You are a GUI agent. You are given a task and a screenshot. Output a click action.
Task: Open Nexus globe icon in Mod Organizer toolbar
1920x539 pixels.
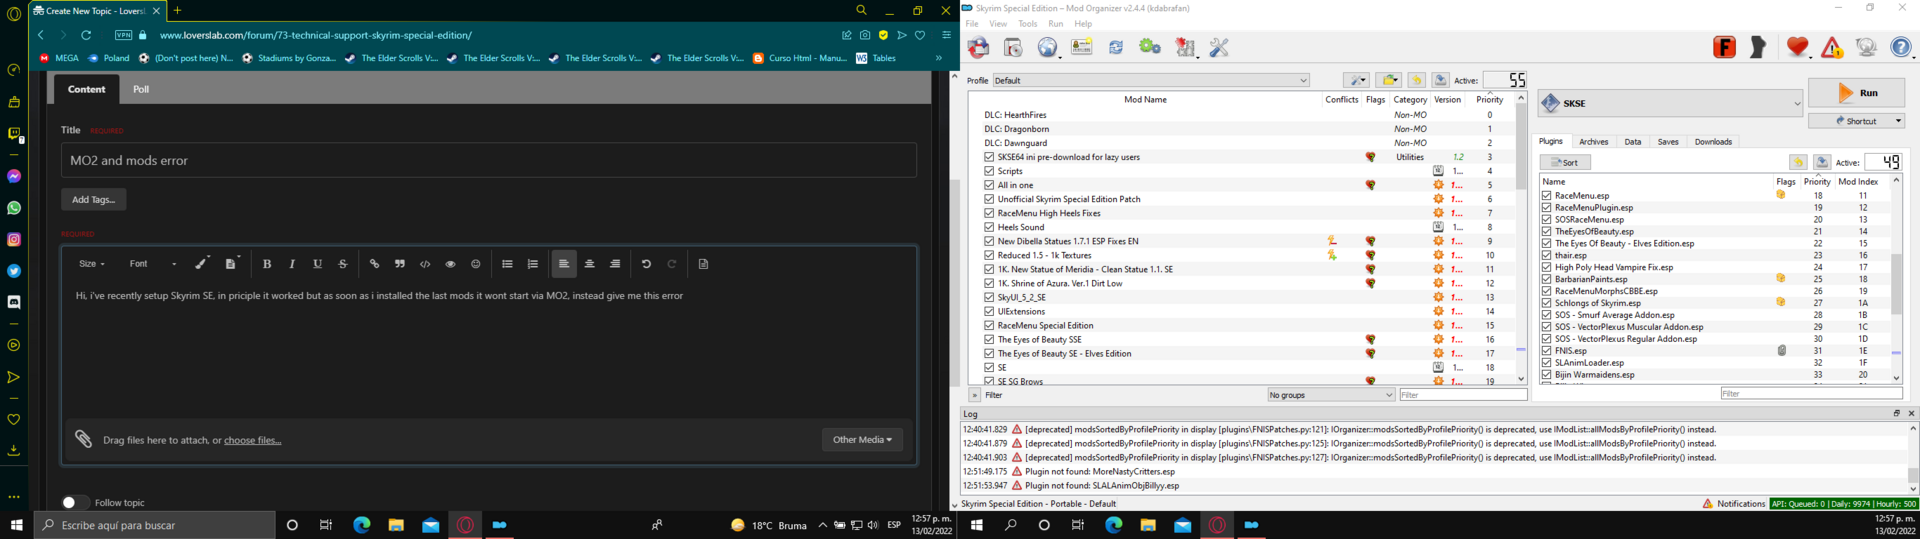pos(1047,47)
